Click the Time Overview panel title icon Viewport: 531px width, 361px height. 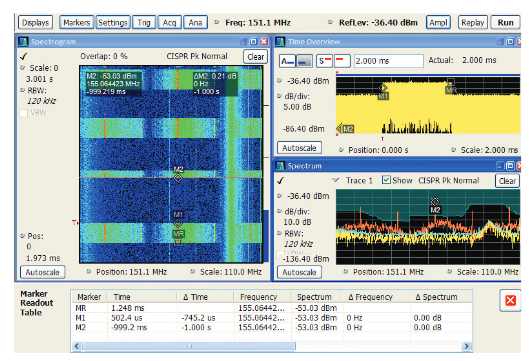coord(280,42)
